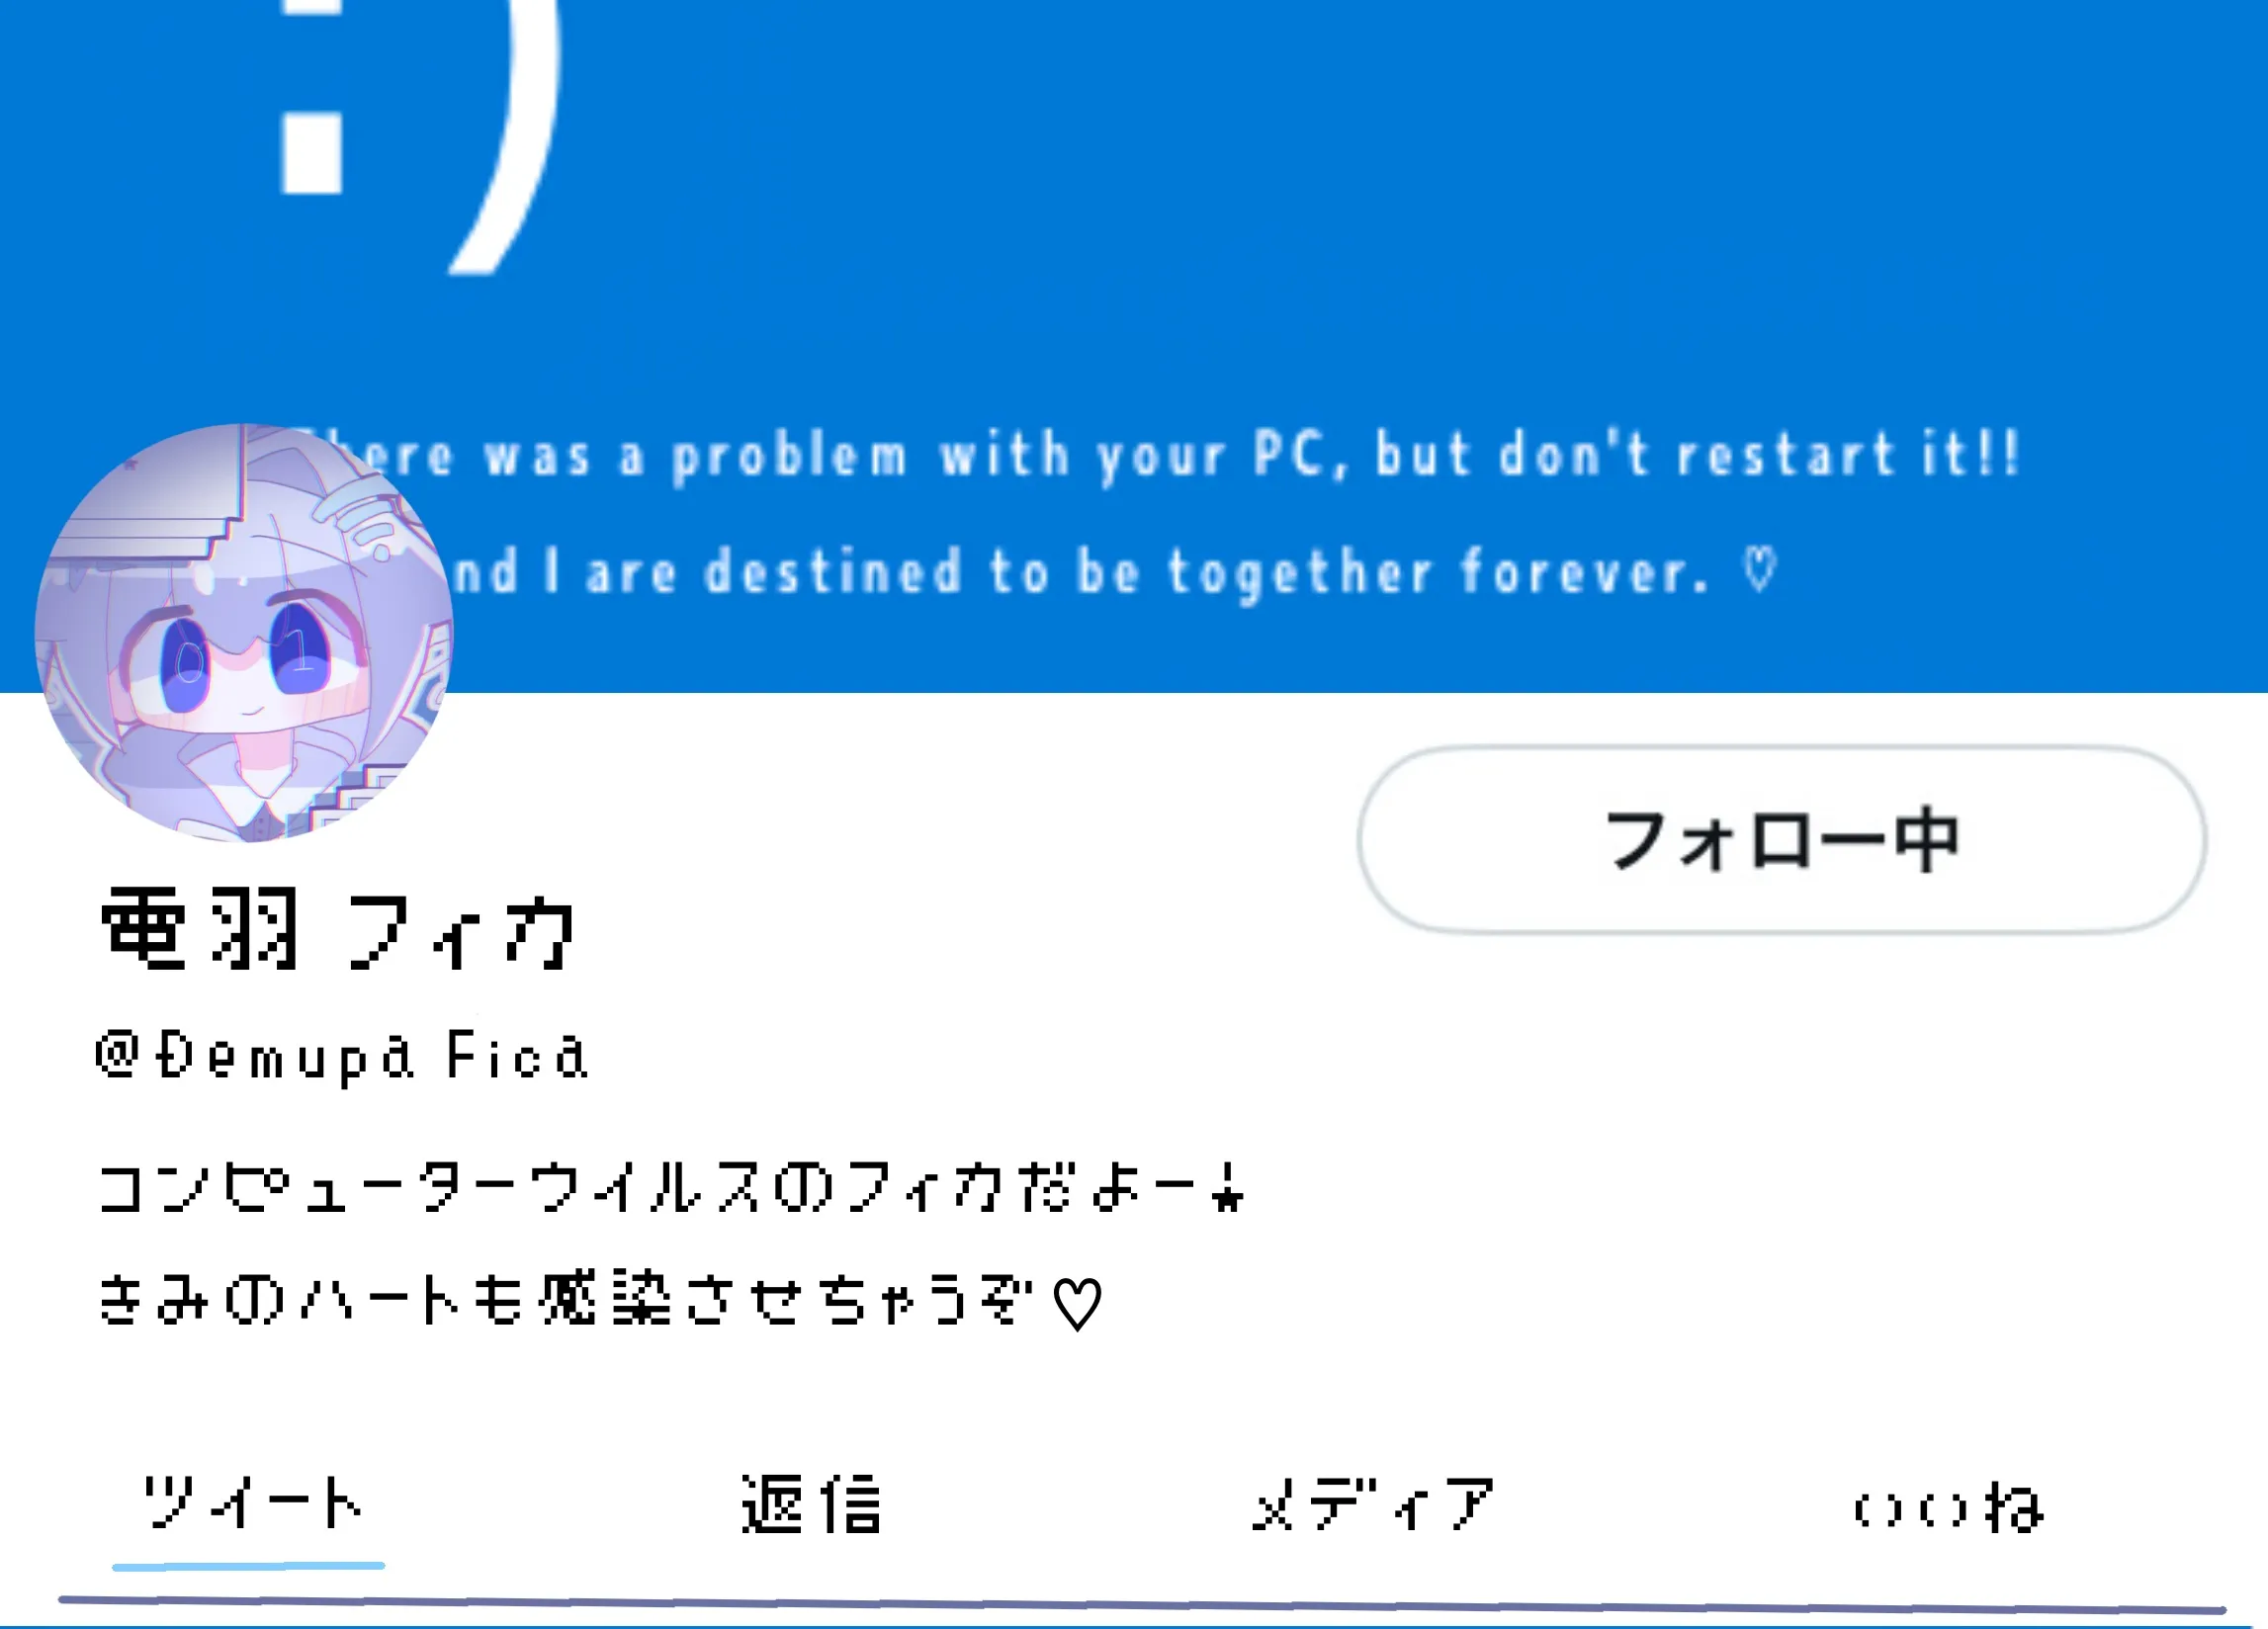Click the left eye on the avatar
Image resolution: width=2268 pixels, height=1629 pixels.
(187, 663)
